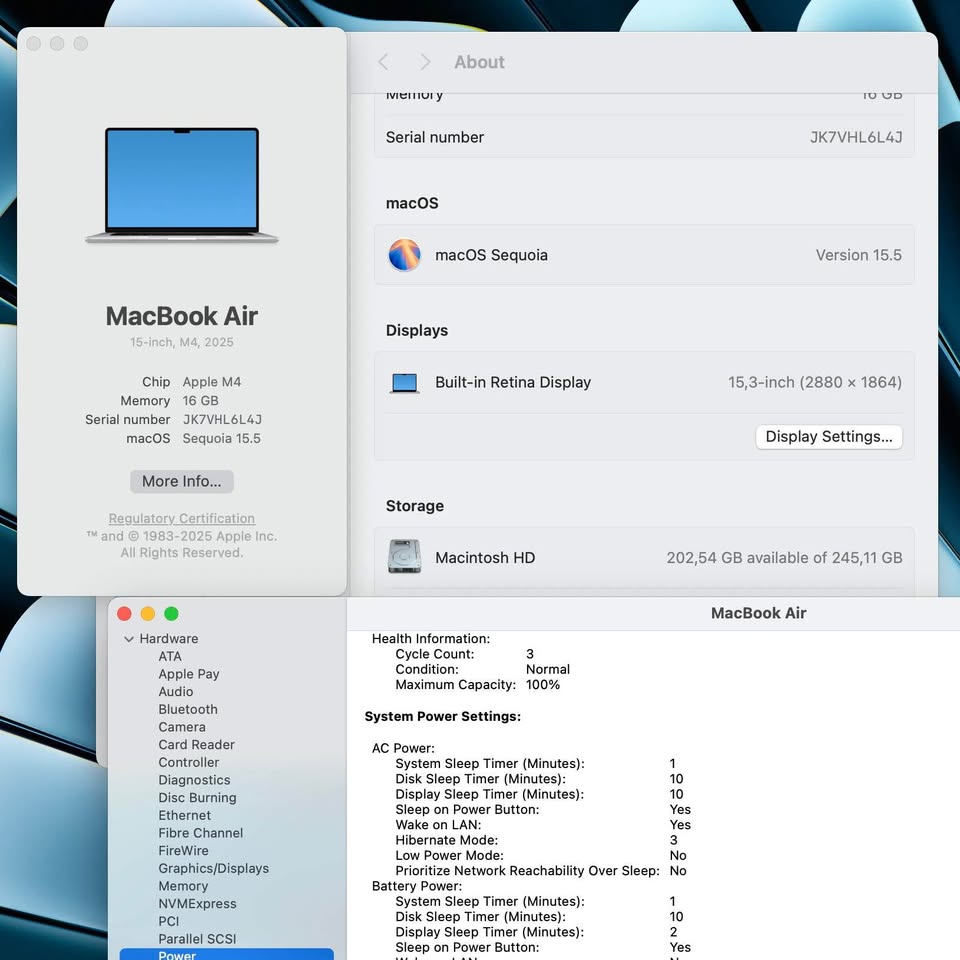Select Fibre Channel in hardware list
Image resolution: width=960 pixels, height=960 pixels.
coord(201,833)
